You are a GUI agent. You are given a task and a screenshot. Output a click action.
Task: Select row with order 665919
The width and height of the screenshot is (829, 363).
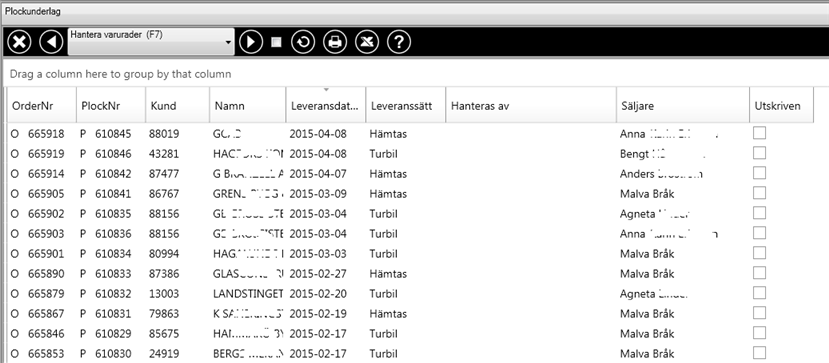(410, 154)
